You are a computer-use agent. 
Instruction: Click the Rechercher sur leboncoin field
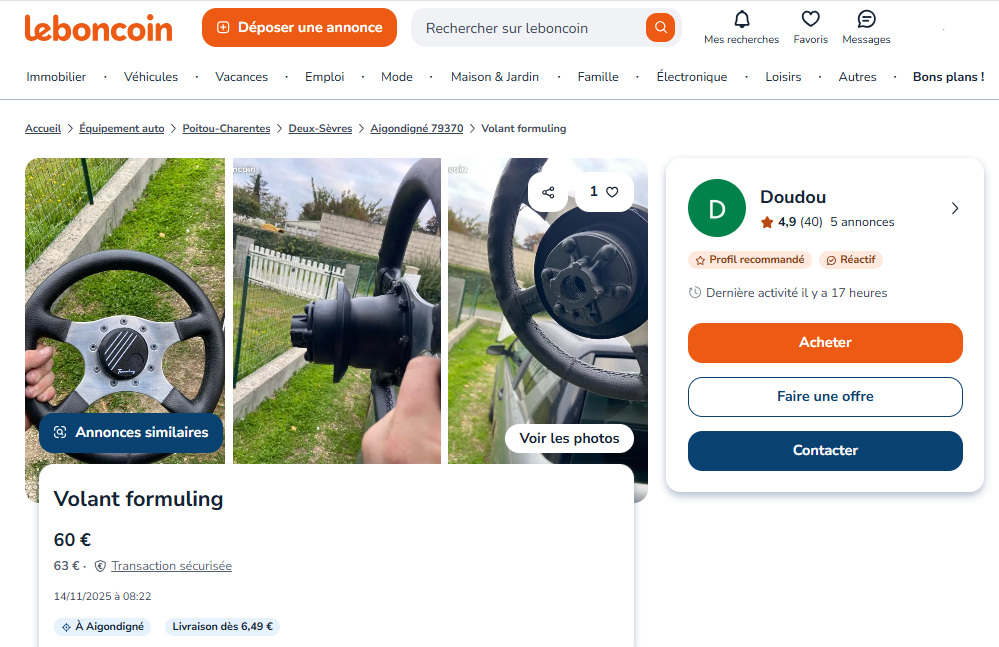pyautogui.click(x=530, y=28)
